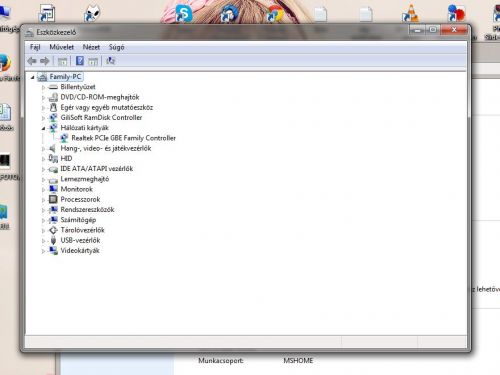
Task: Select the text 'Tárolóvezérlők'
Action: pyautogui.click(x=82, y=230)
